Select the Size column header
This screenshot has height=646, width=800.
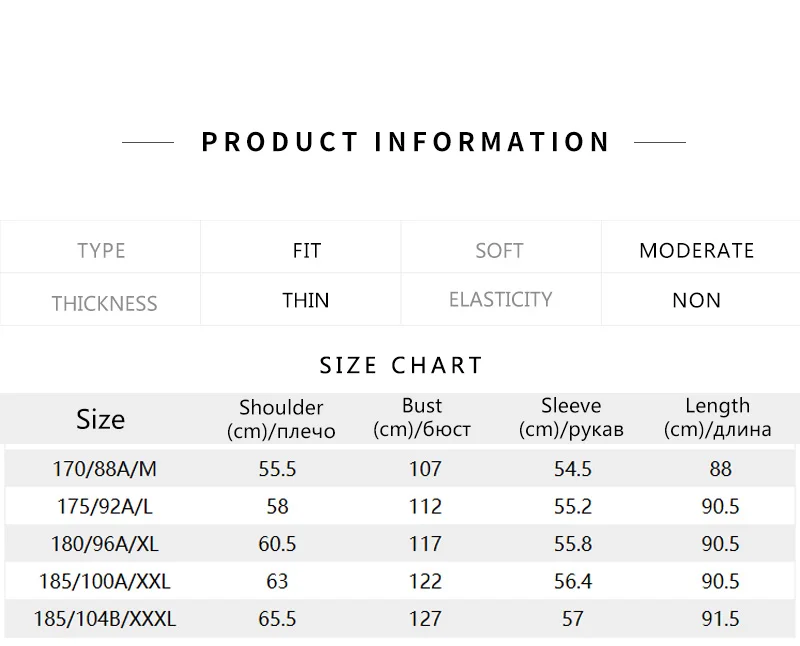click(100, 419)
